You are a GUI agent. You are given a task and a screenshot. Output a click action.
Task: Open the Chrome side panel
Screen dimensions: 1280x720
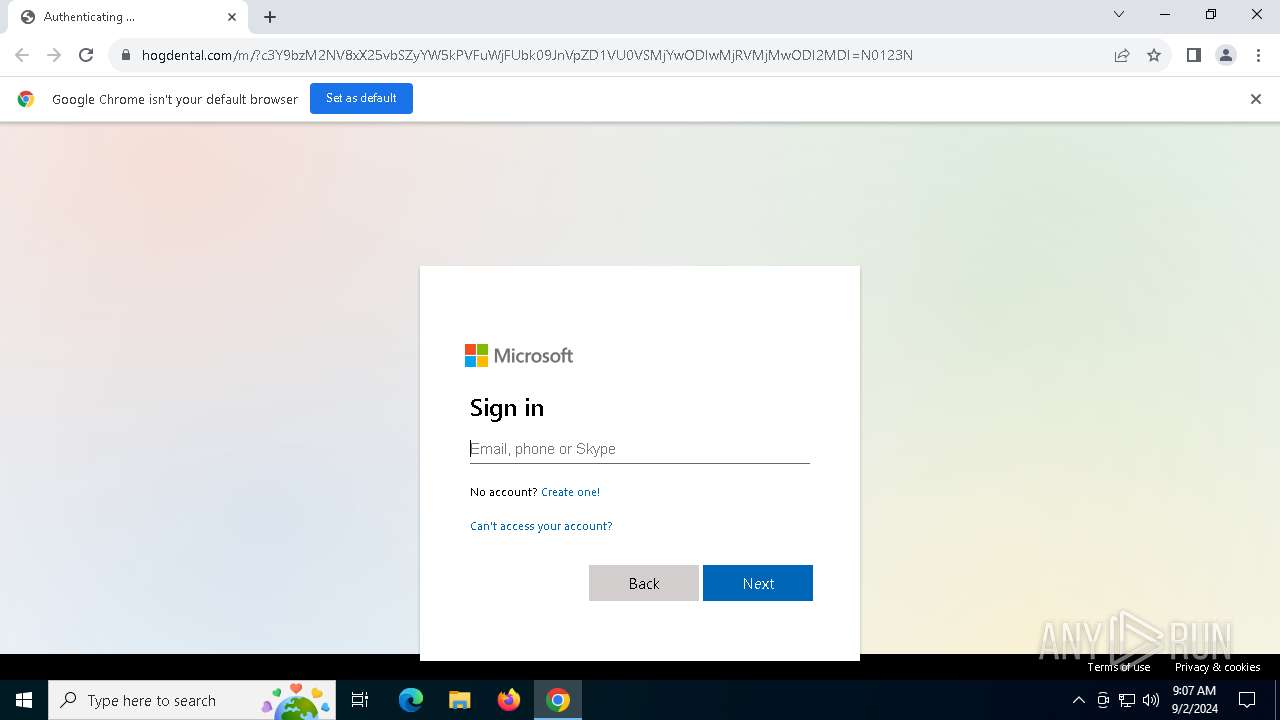click(1194, 55)
